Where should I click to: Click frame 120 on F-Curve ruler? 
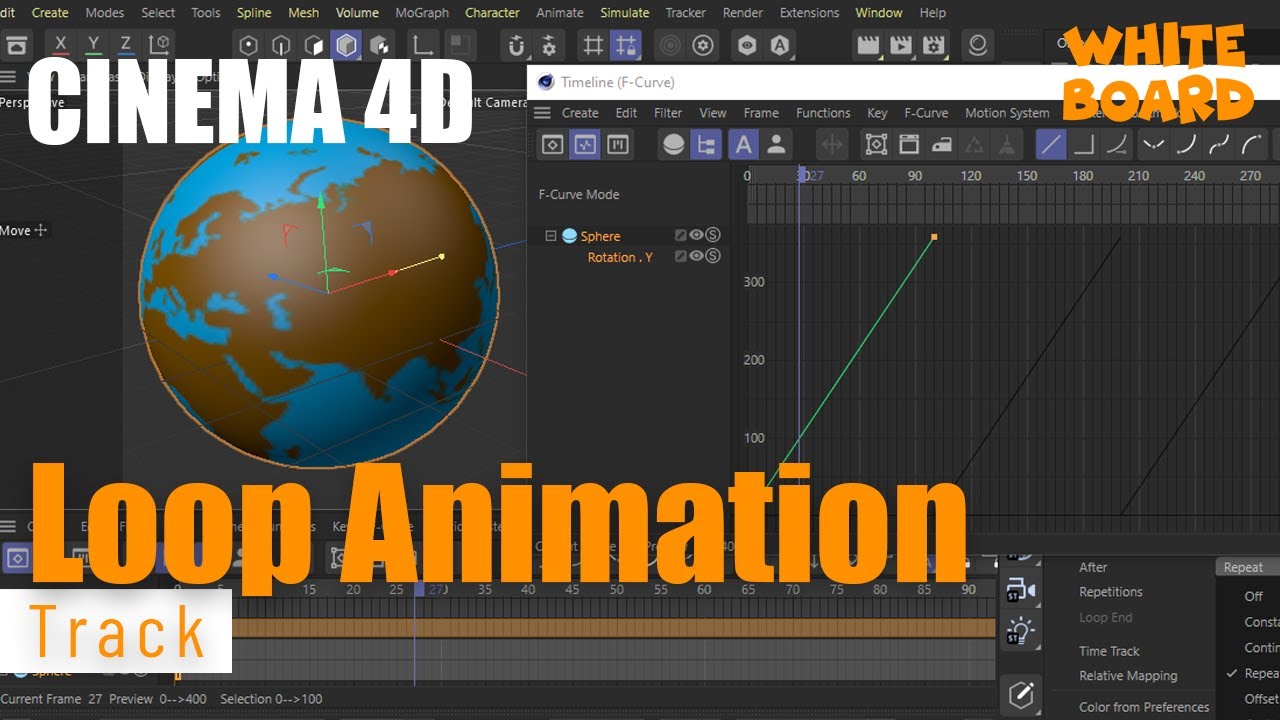pyautogui.click(x=970, y=175)
